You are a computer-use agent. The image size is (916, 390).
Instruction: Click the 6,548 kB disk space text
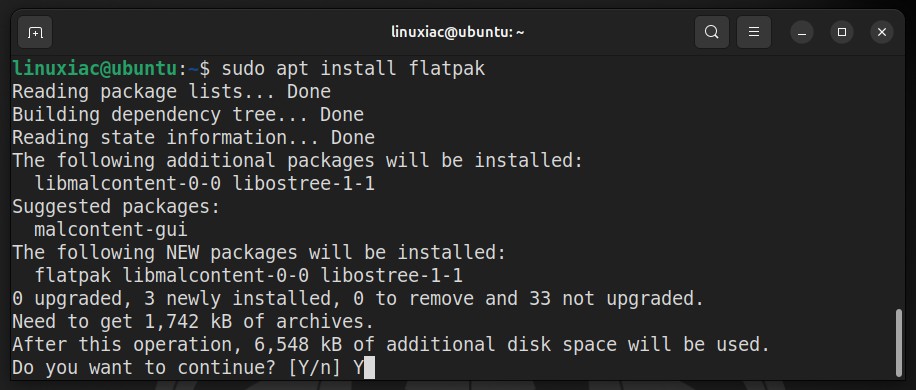297,345
